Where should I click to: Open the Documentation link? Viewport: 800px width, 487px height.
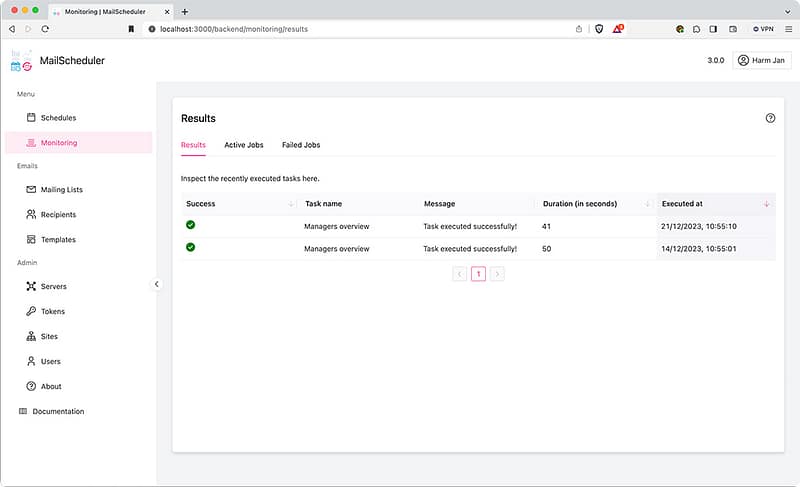pos(58,412)
